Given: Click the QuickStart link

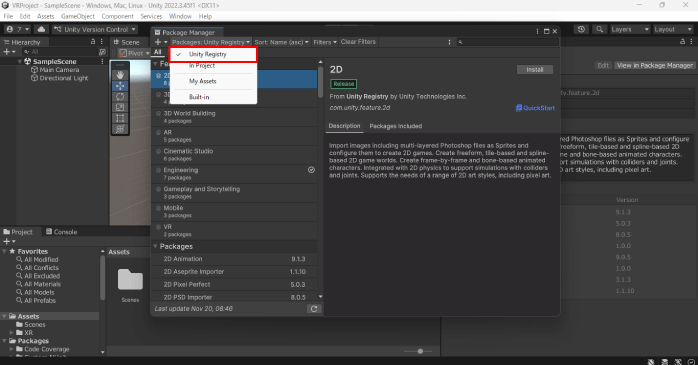Looking at the screenshot, I should pos(535,108).
